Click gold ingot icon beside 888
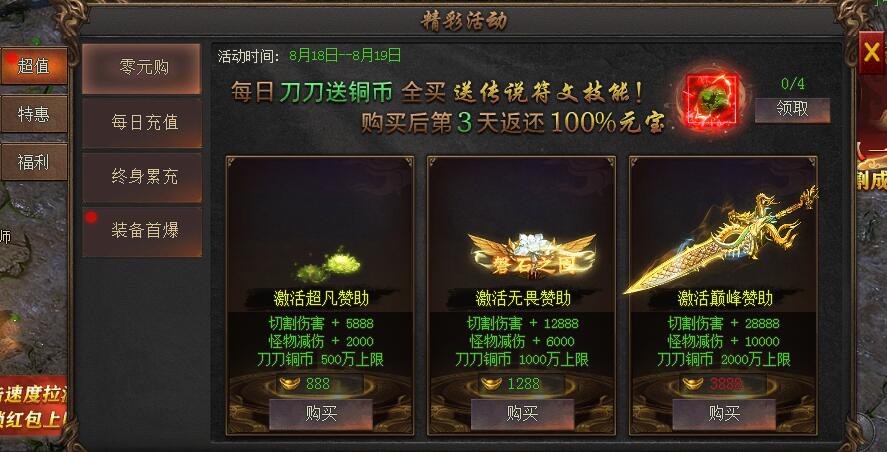Screen dimensions: 887x452 pyautogui.click(x=290, y=384)
